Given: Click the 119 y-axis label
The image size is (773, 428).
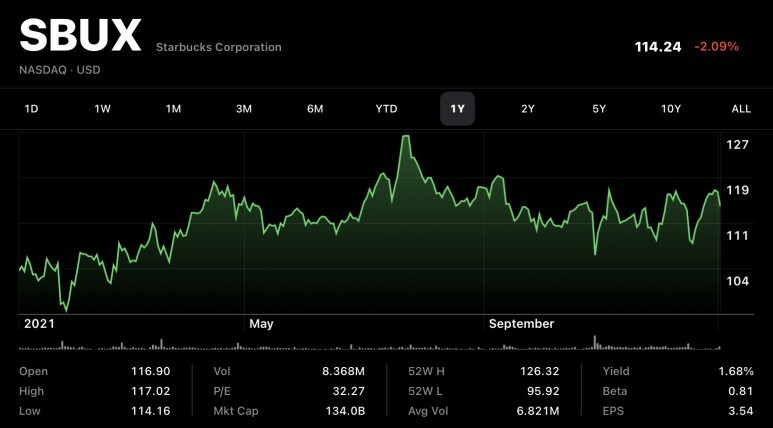Looking at the screenshot, I should 738,190.
